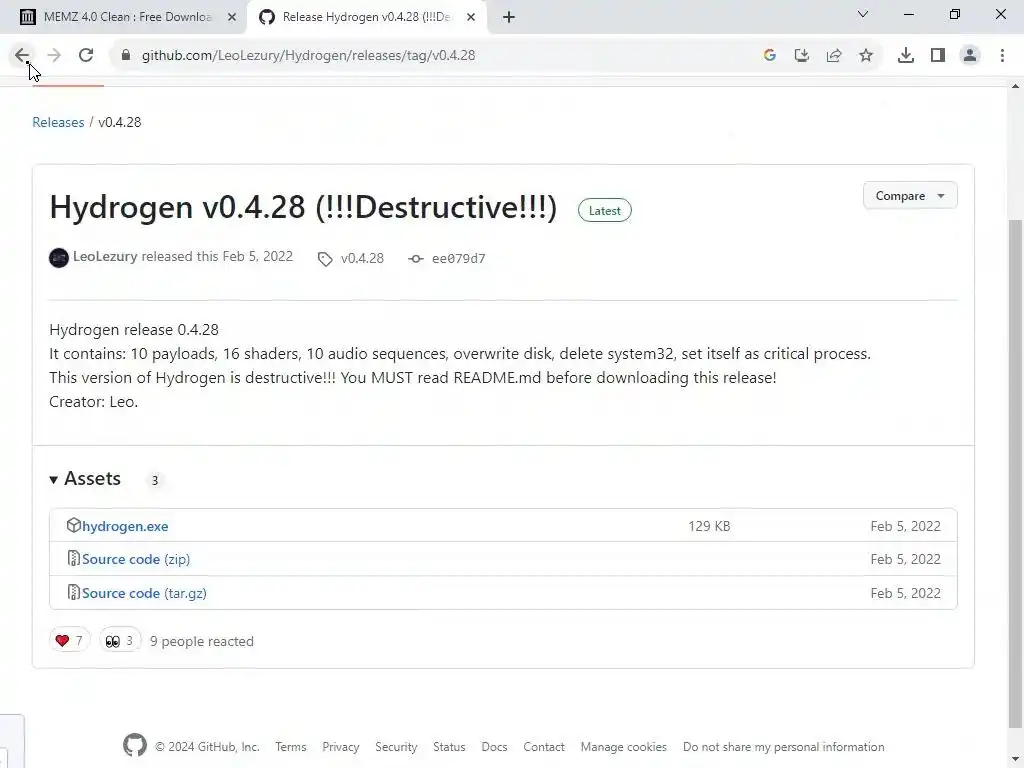
Task: Go back using the browser back arrow
Action: click(x=22, y=56)
